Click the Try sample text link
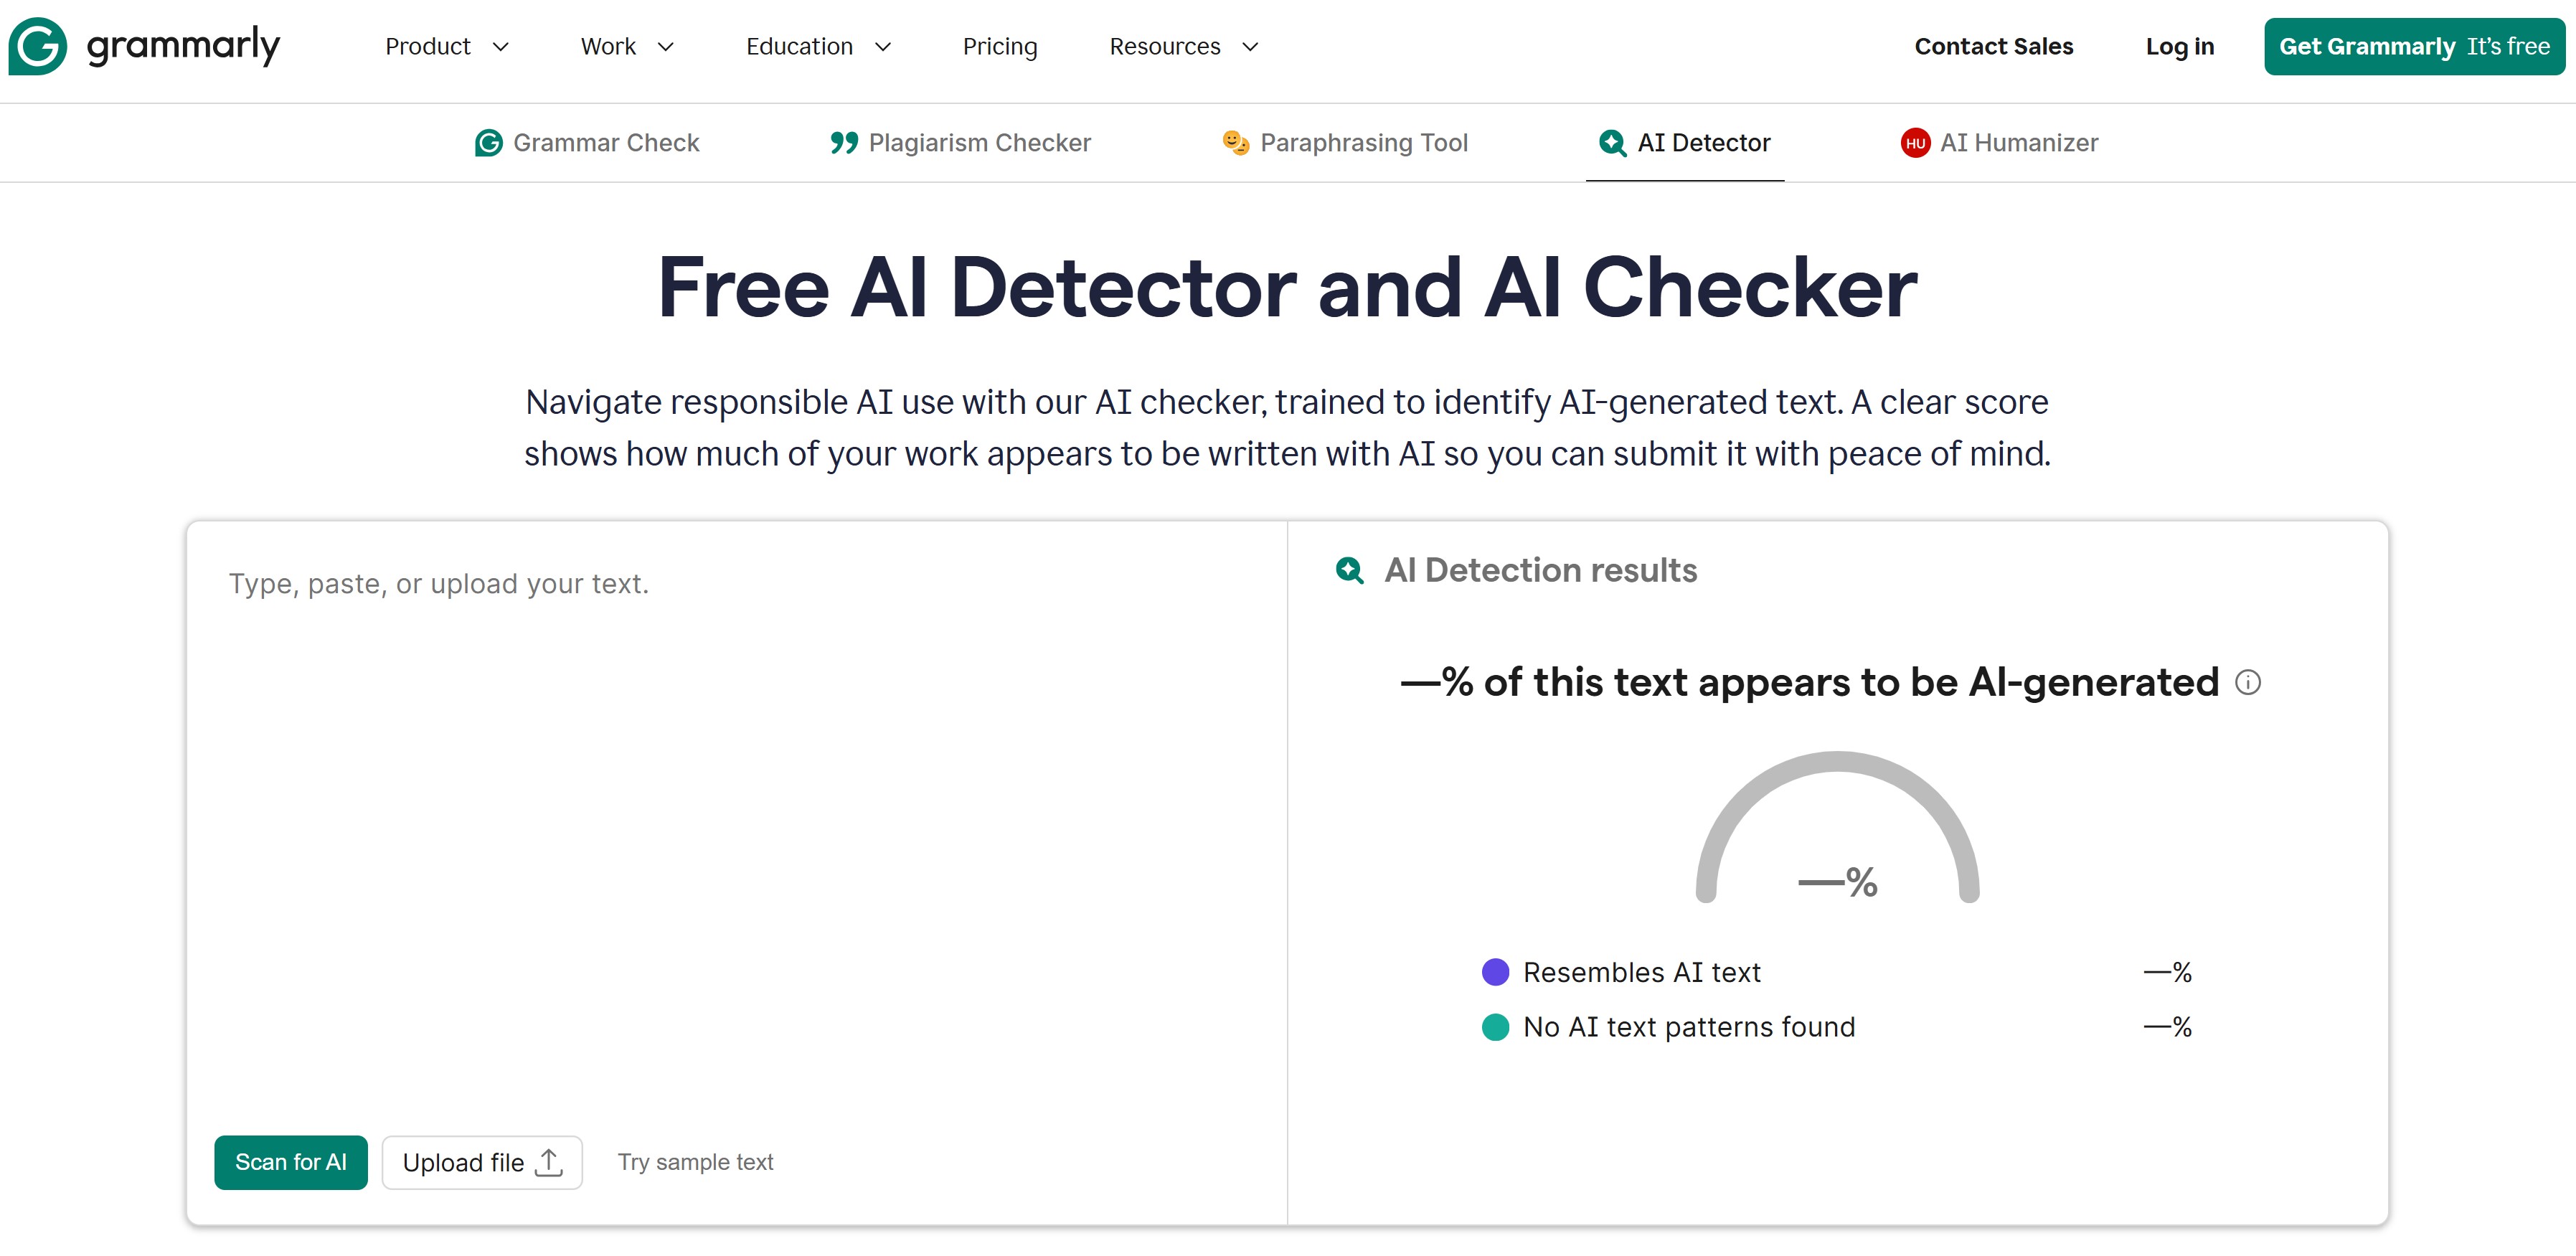 tap(695, 1162)
